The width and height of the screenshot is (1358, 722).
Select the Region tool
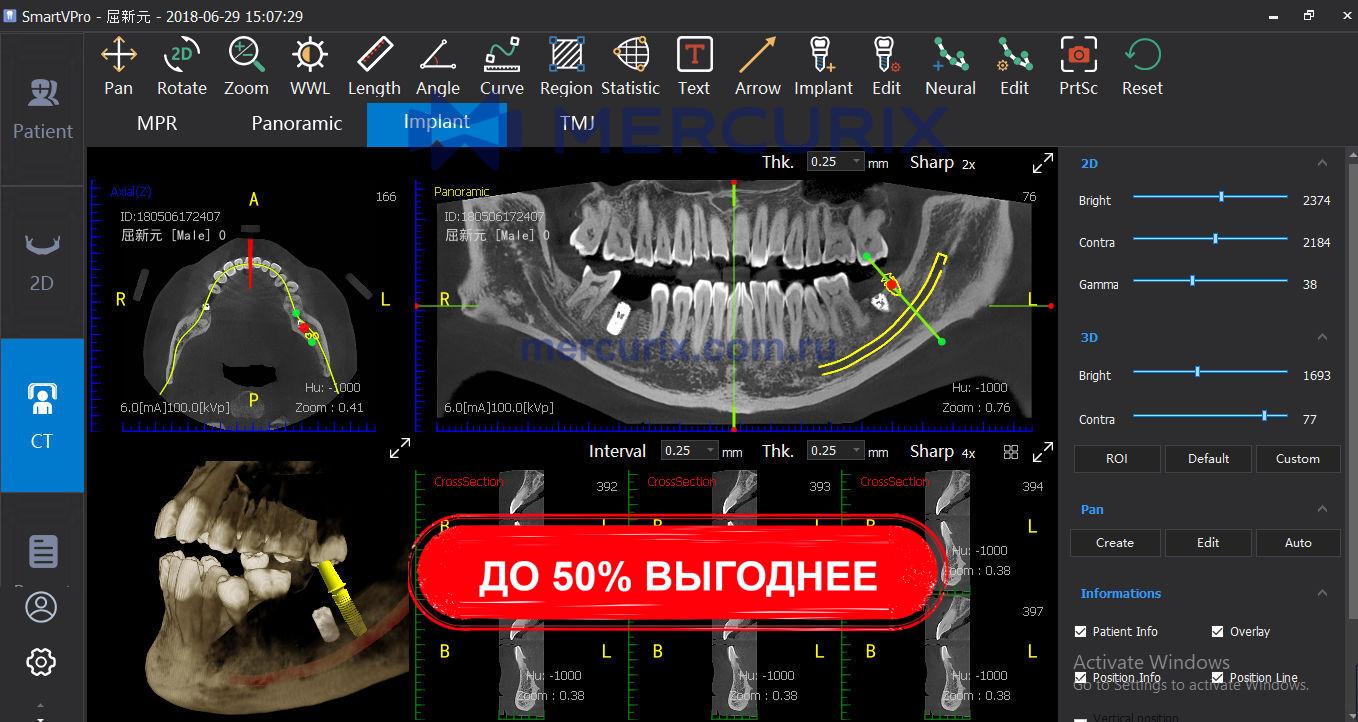pyautogui.click(x=566, y=66)
